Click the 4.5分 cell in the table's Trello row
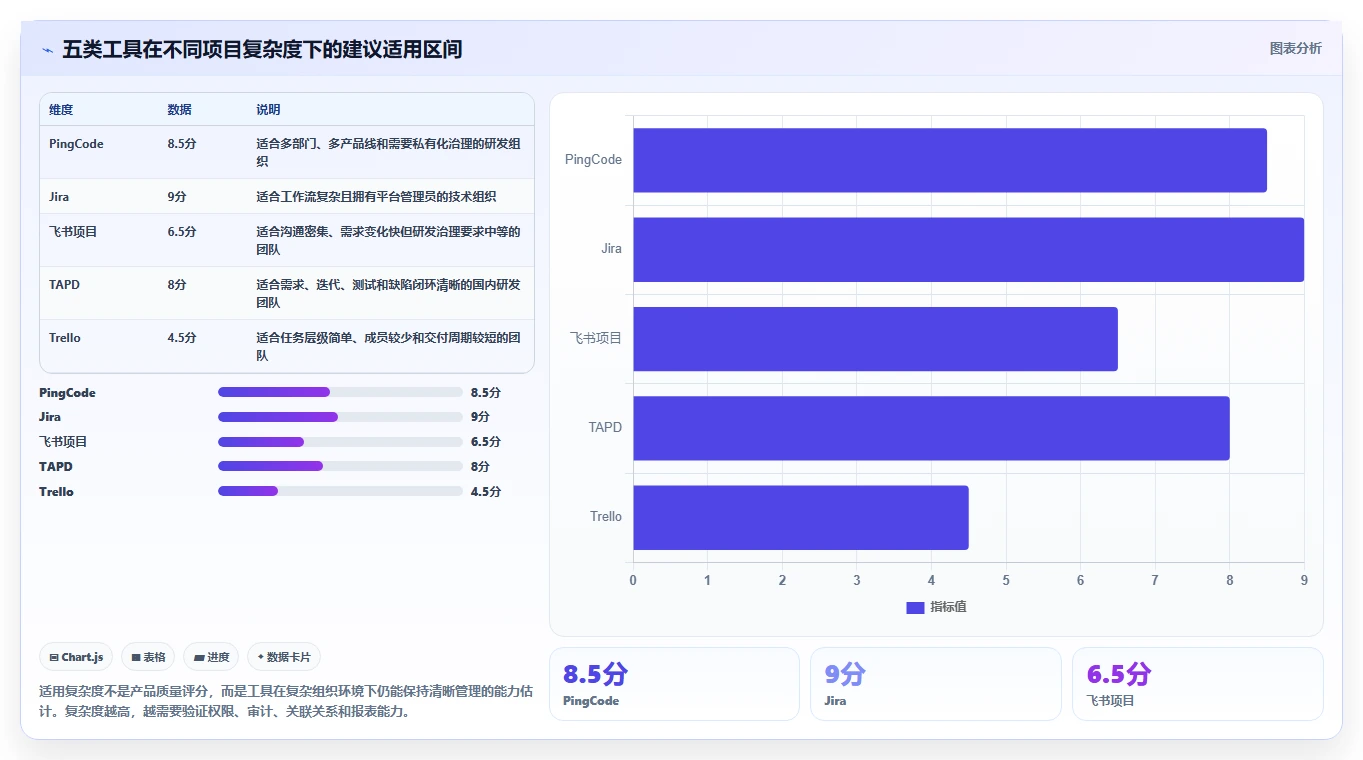The image size is (1363, 760). click(182, 338)
